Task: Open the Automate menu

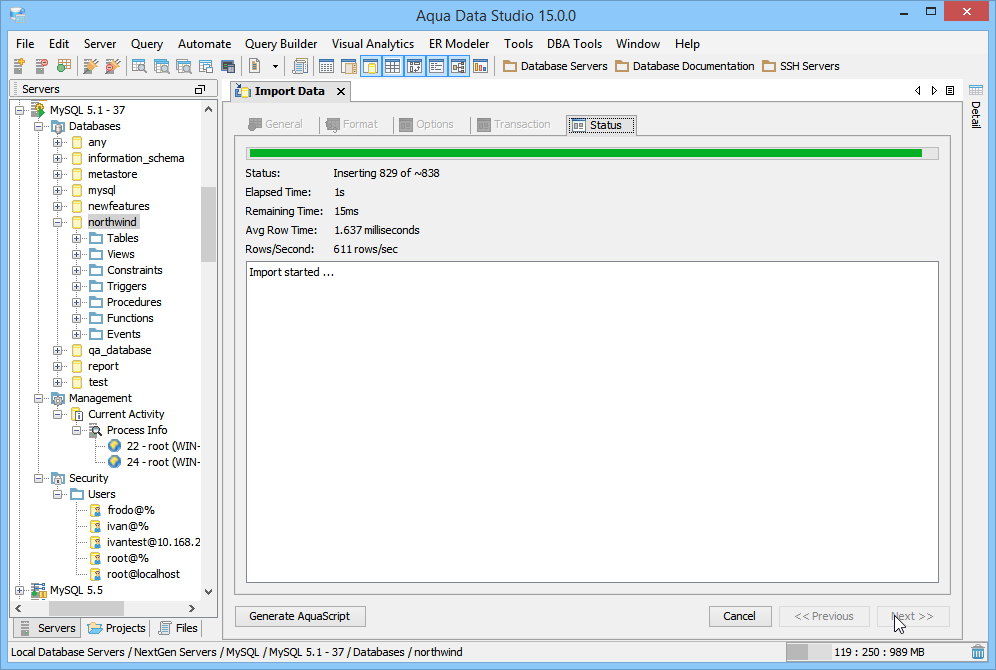Action: coord(205,44)
